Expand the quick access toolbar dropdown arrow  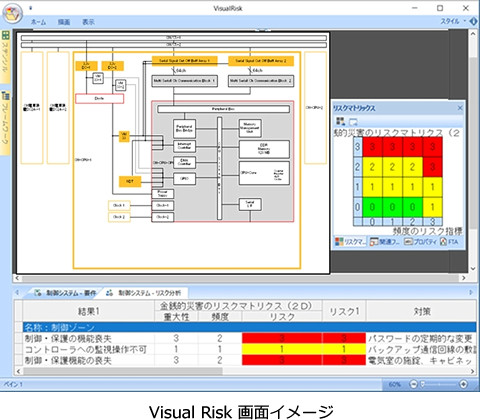(x=31, y=8)
